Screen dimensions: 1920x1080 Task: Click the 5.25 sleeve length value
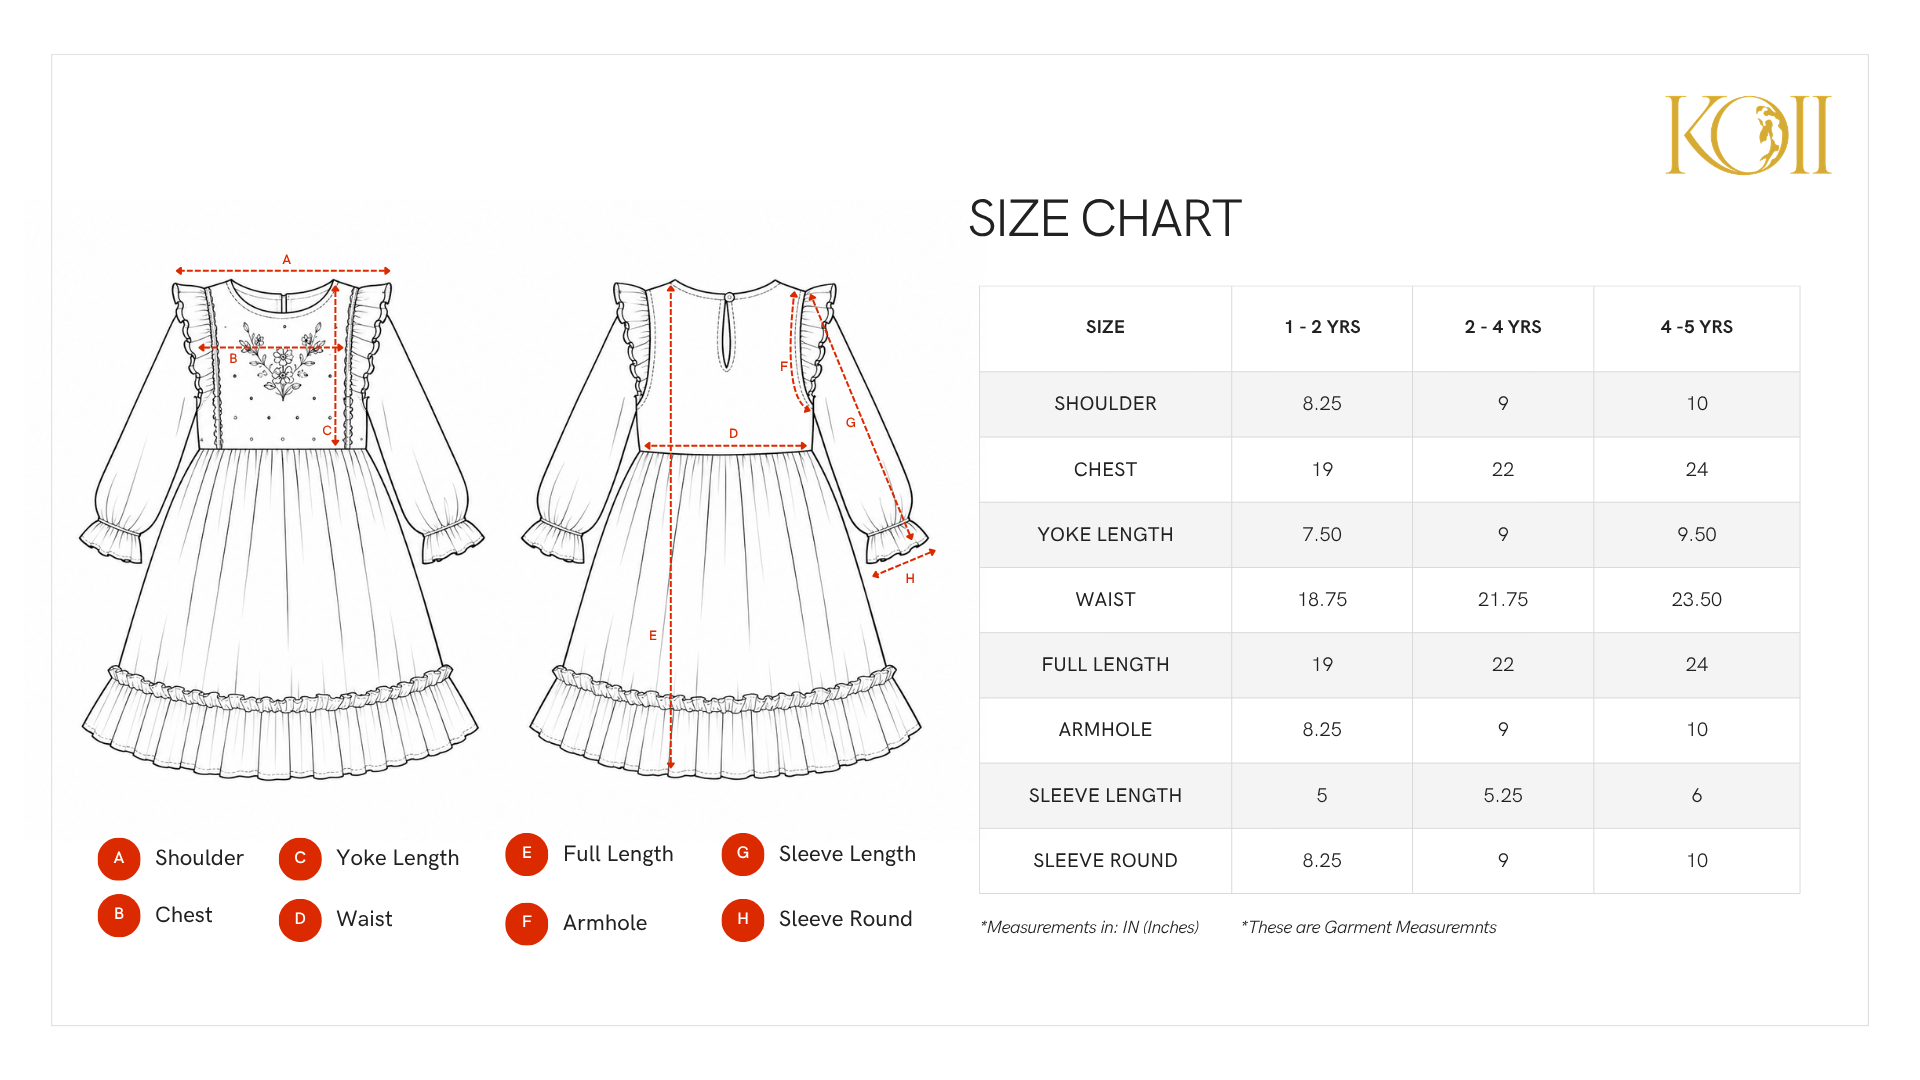tap(1503, 795)
